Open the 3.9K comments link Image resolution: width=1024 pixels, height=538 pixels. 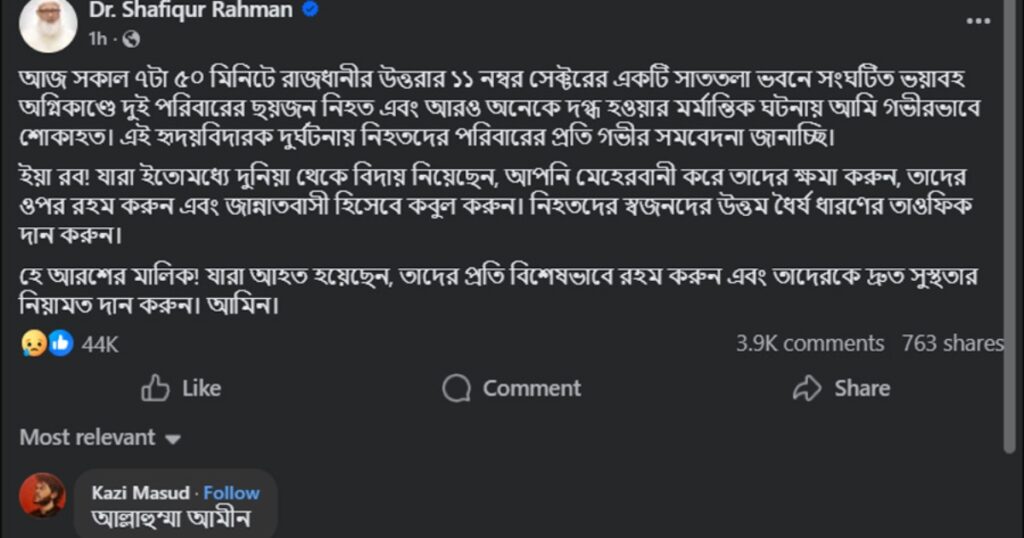coord(810,344)
